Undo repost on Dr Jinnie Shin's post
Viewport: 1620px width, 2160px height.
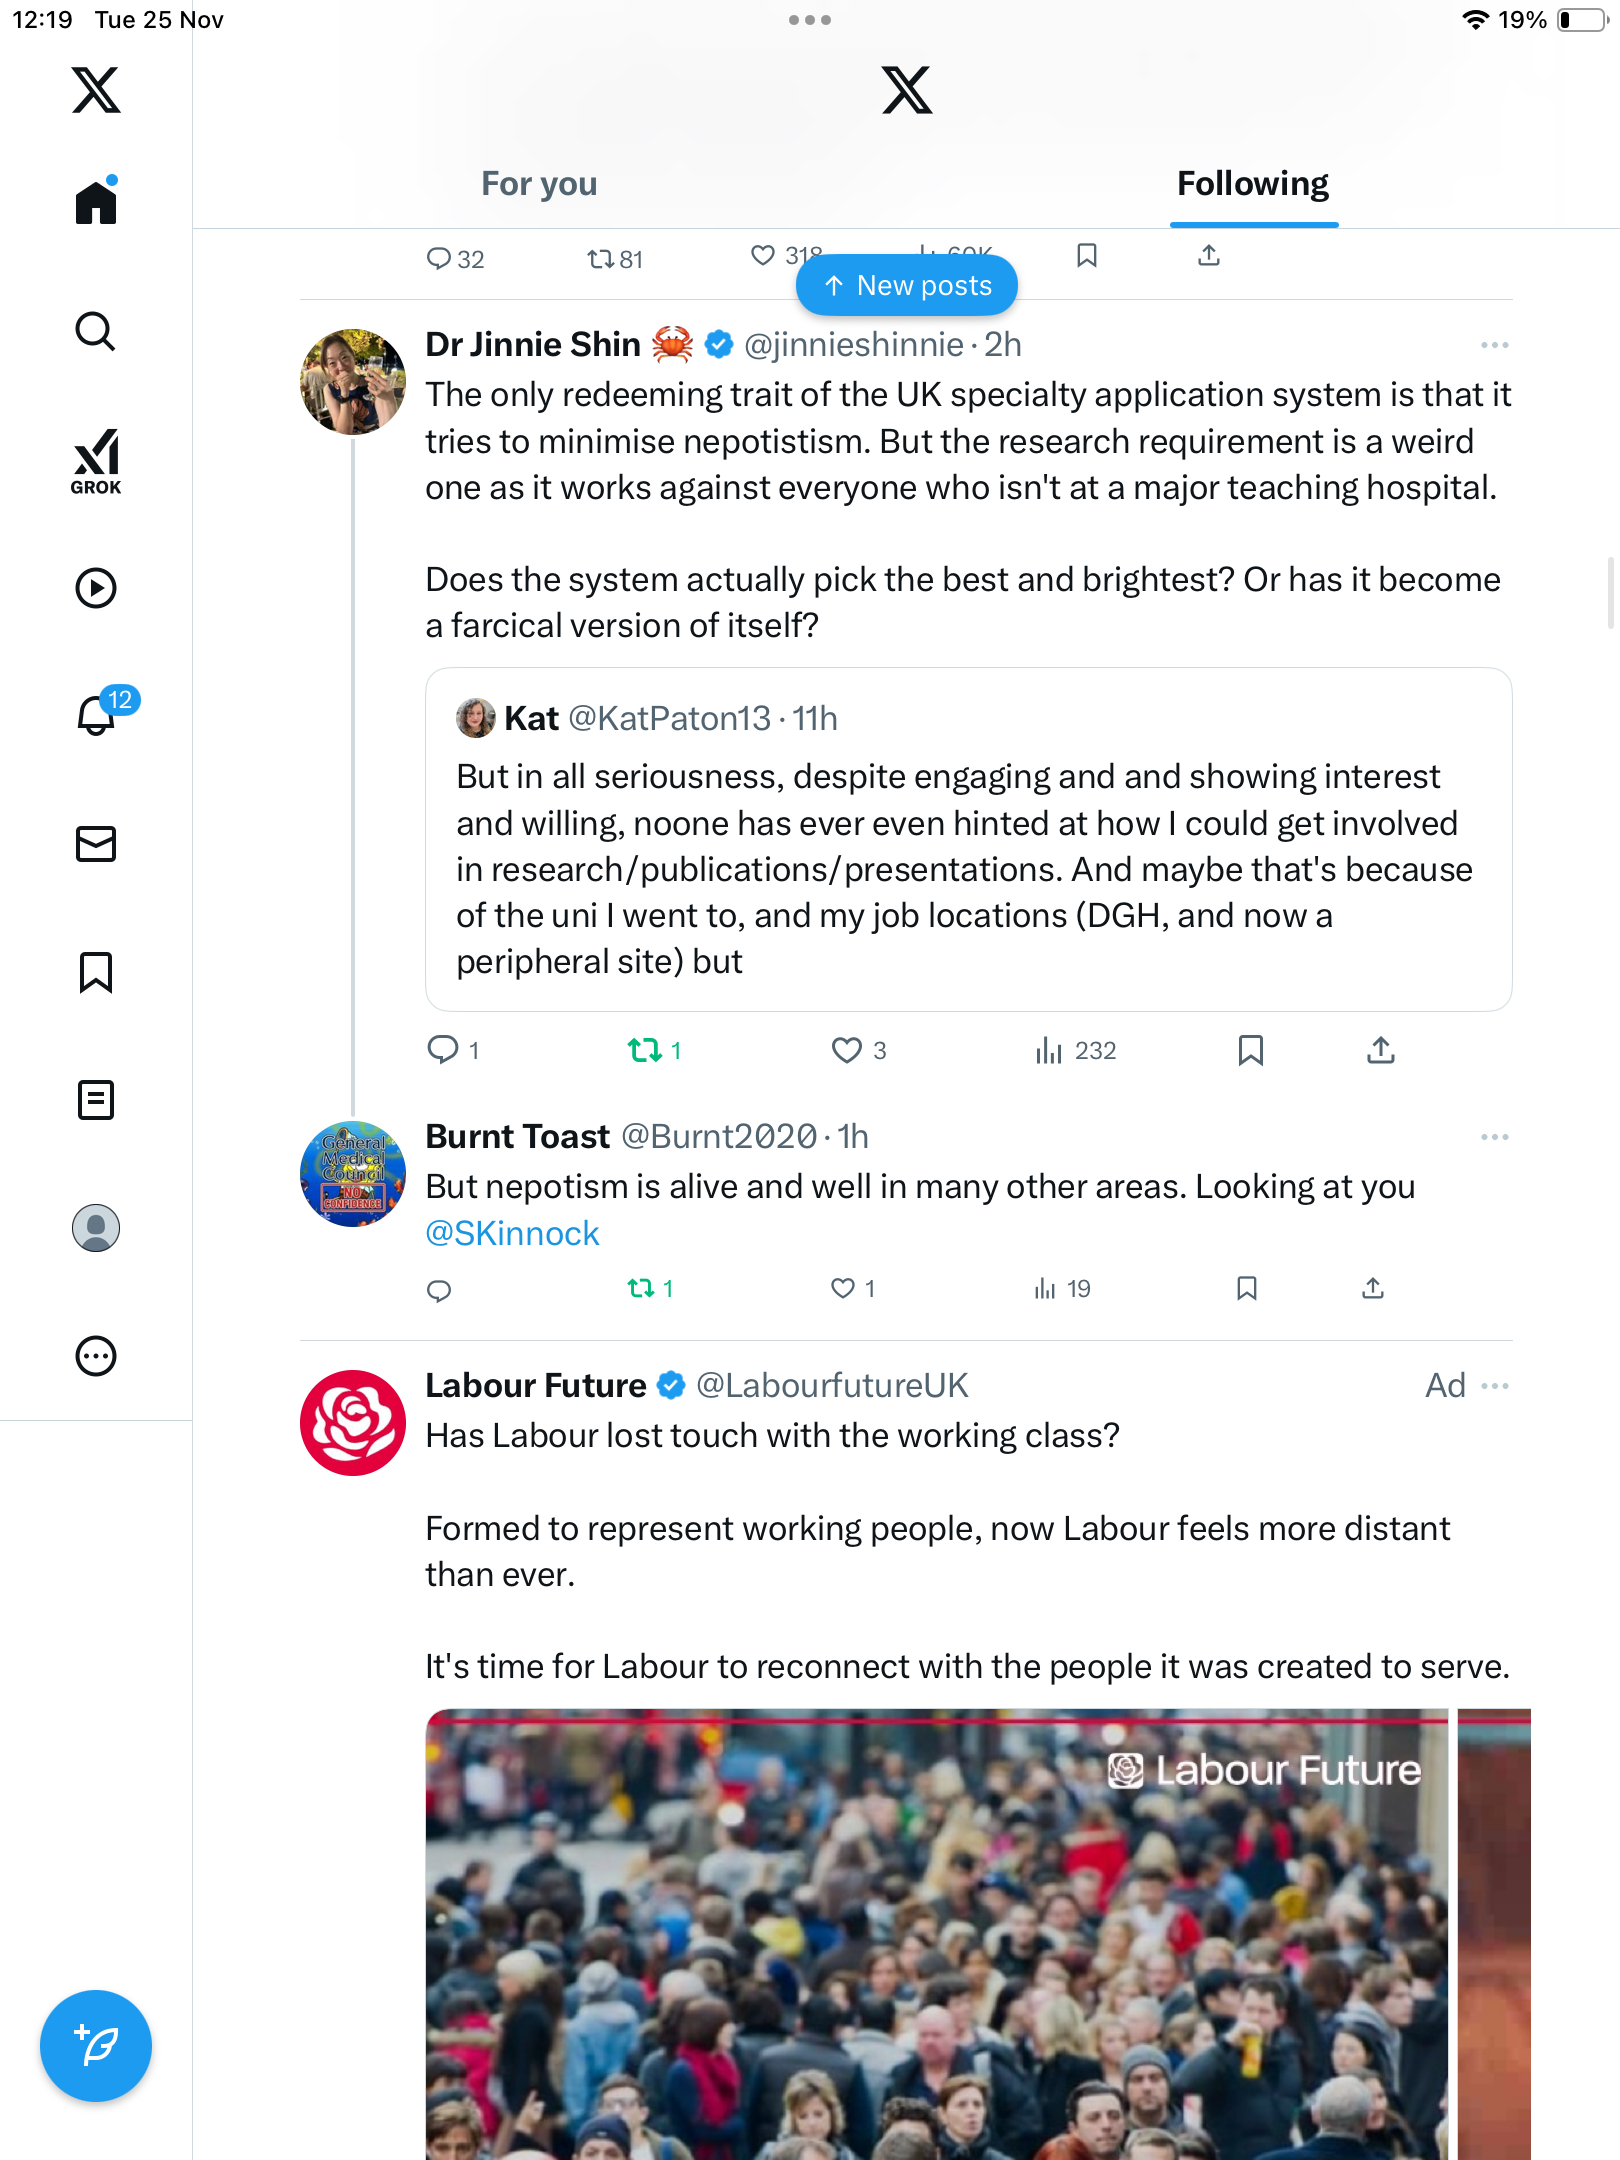coord(645,1050)
